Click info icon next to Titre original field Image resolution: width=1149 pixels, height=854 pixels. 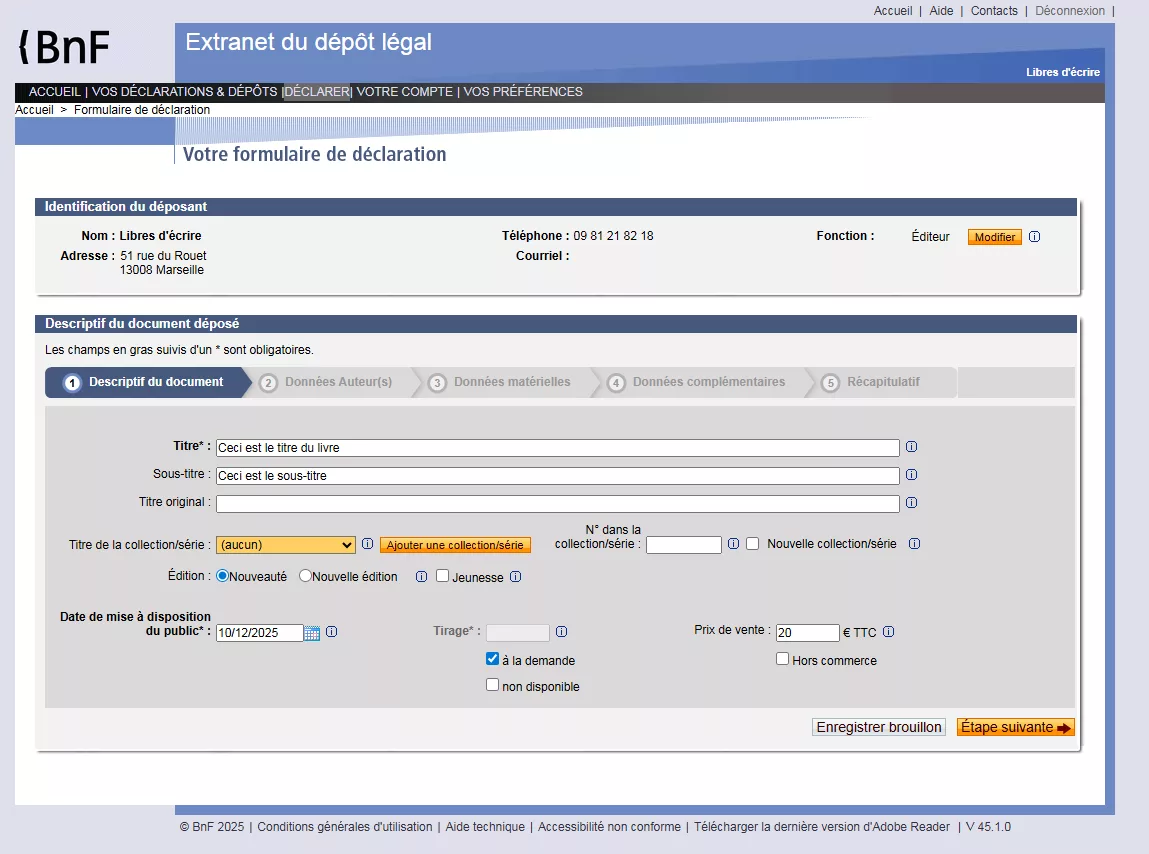(911, 503)
